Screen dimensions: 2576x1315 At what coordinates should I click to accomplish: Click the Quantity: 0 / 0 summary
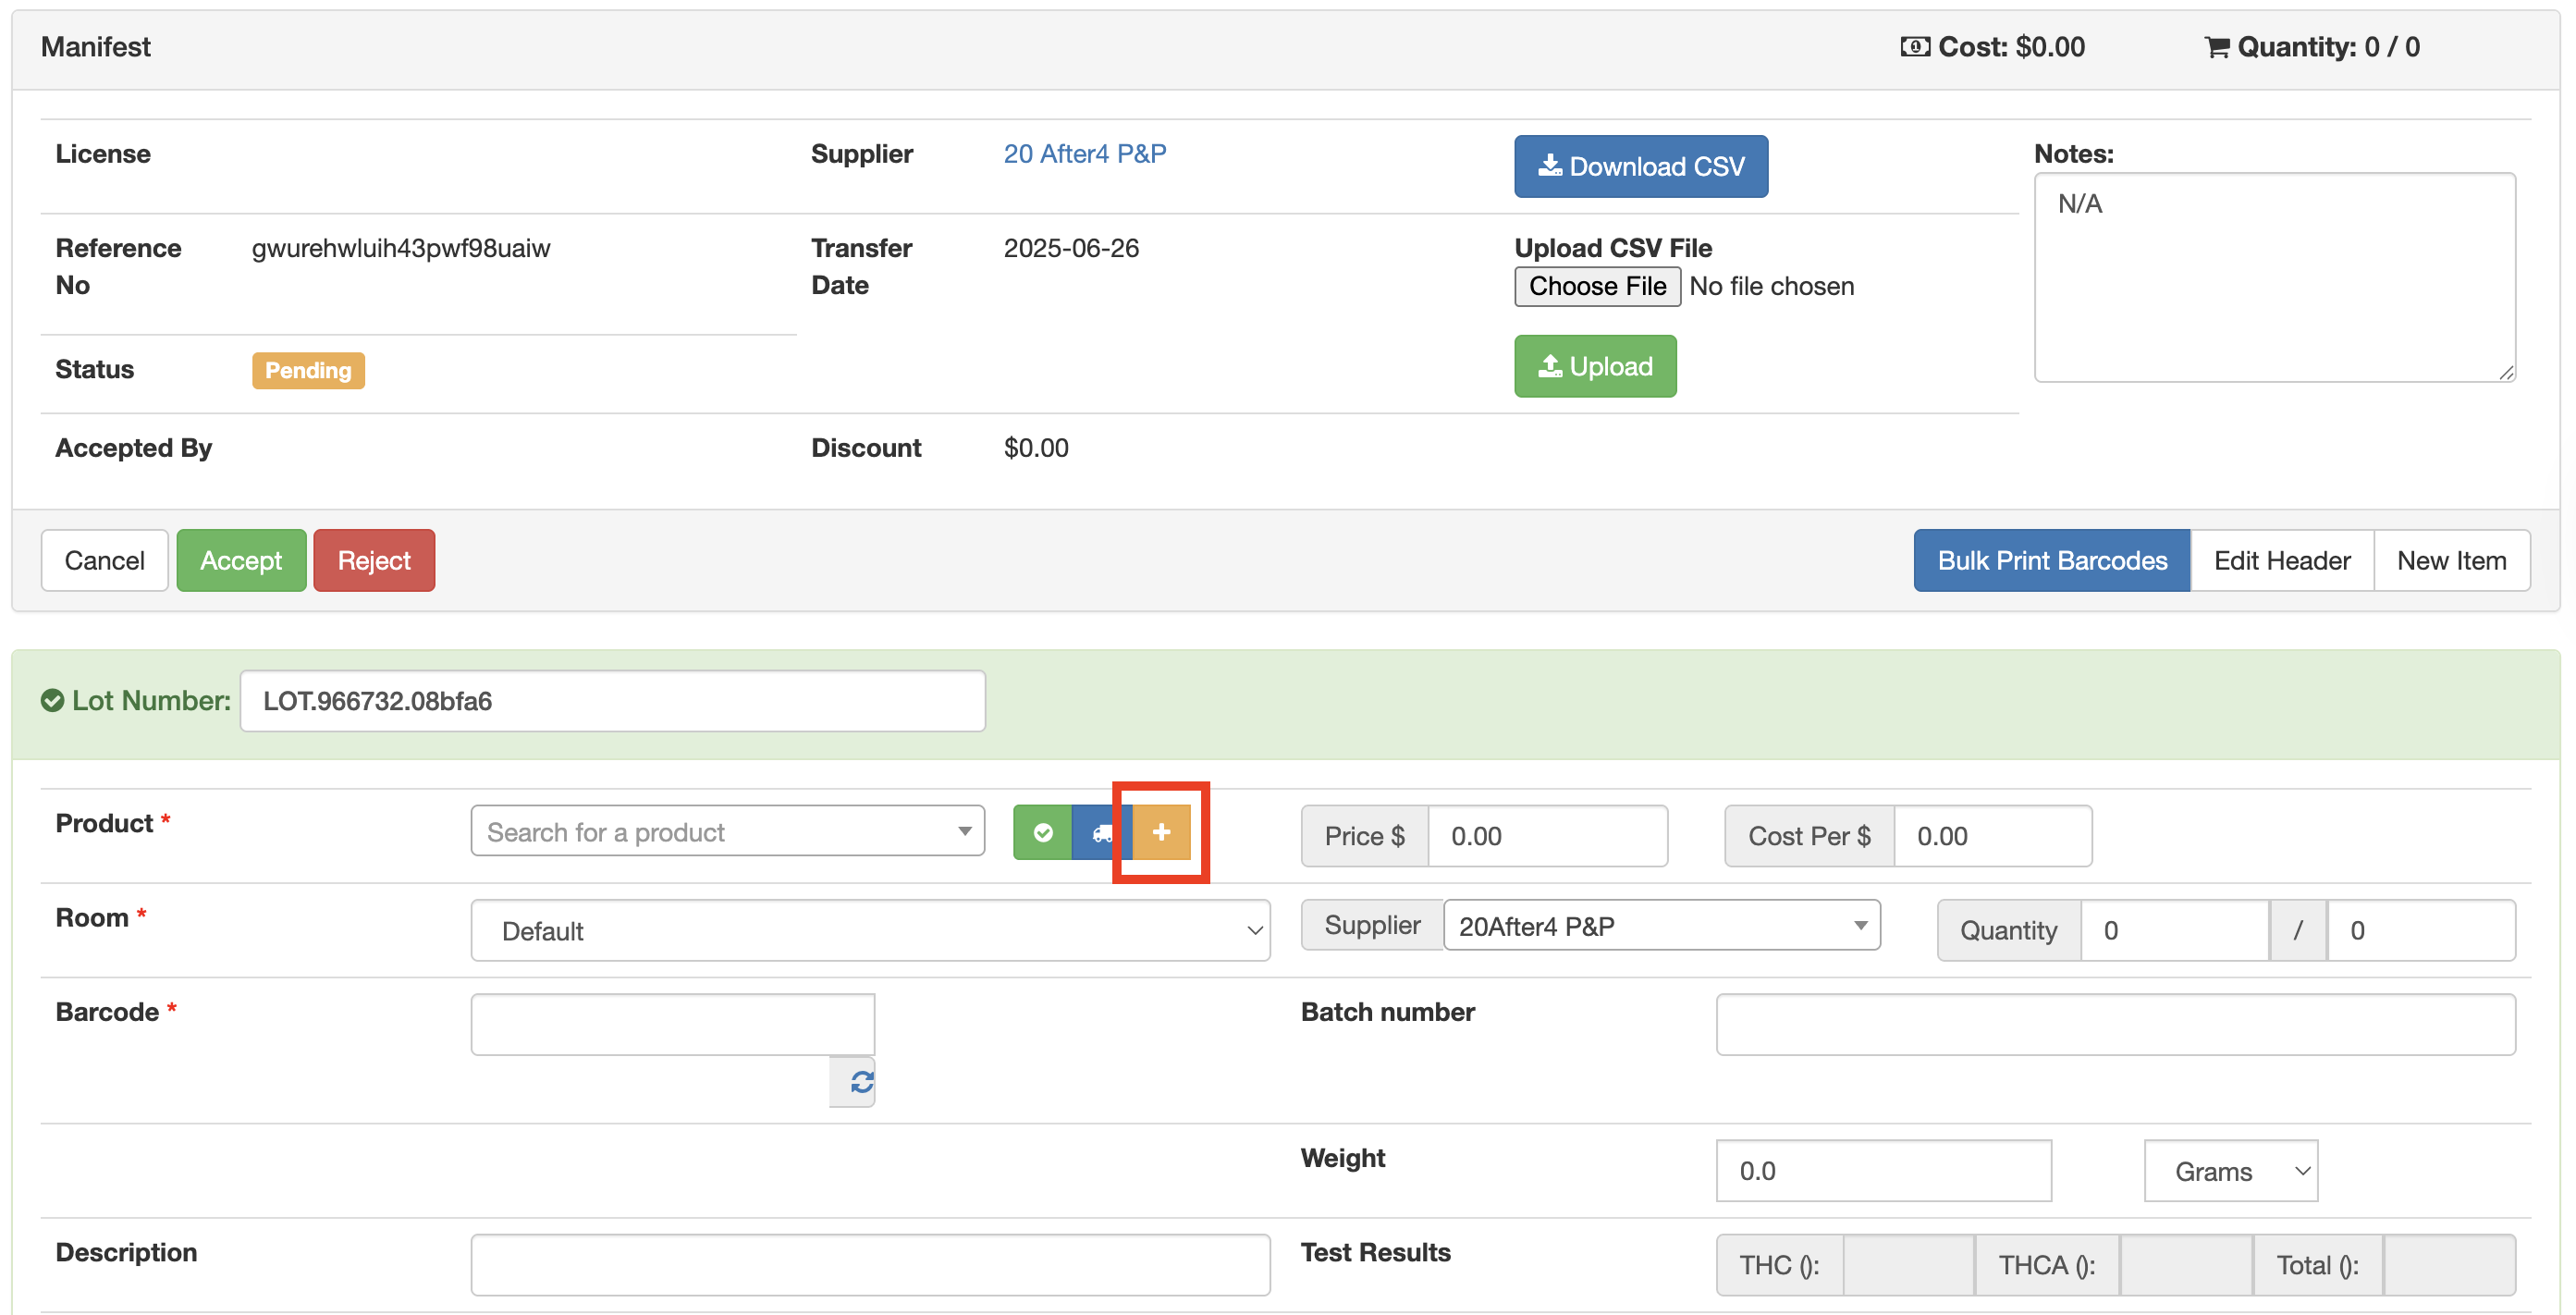point(2312,47)
